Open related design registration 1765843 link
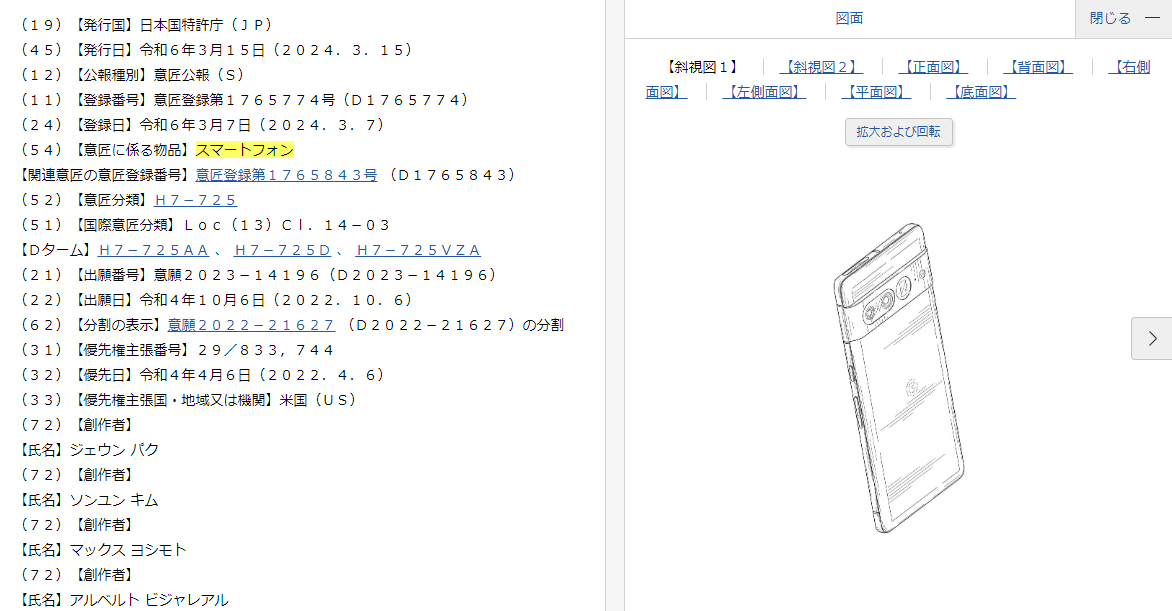The width and height of the screenshot is (1172, 611). (286, 175)
